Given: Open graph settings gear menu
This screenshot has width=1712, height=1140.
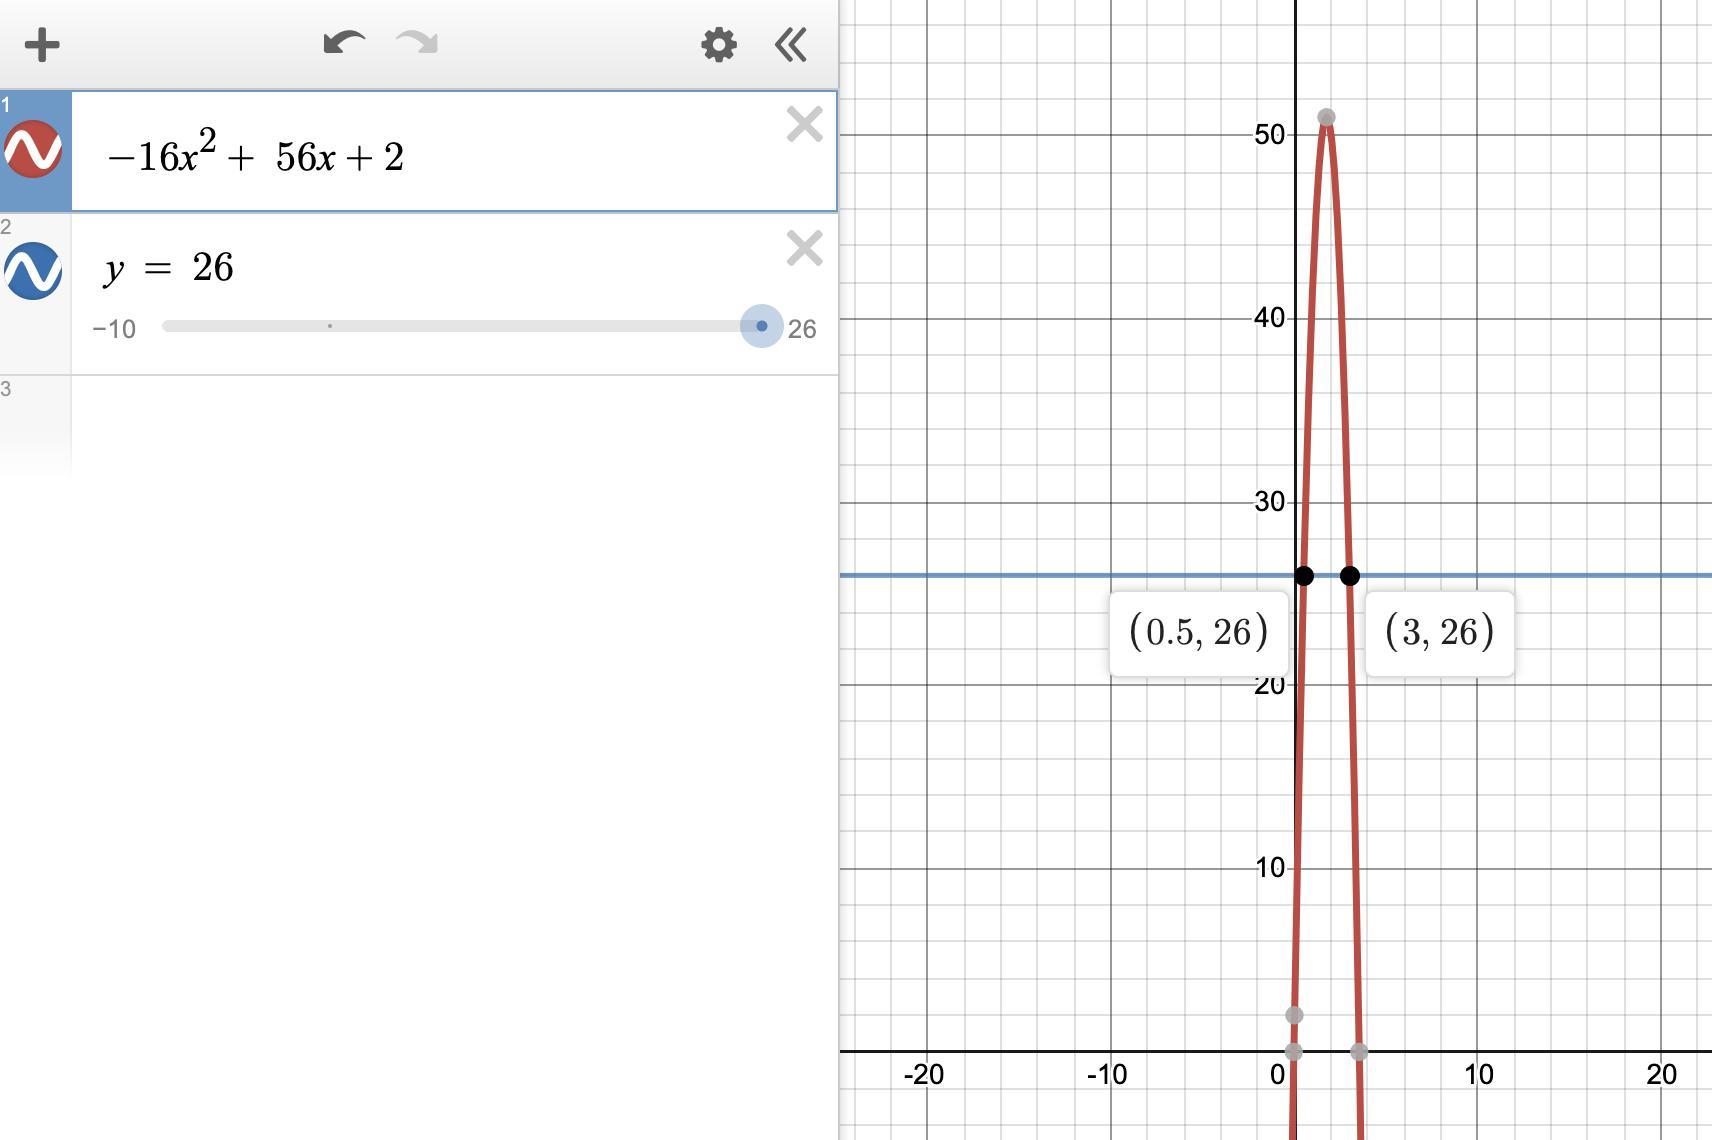Looking at the screenshot, I should coord(719,45).
